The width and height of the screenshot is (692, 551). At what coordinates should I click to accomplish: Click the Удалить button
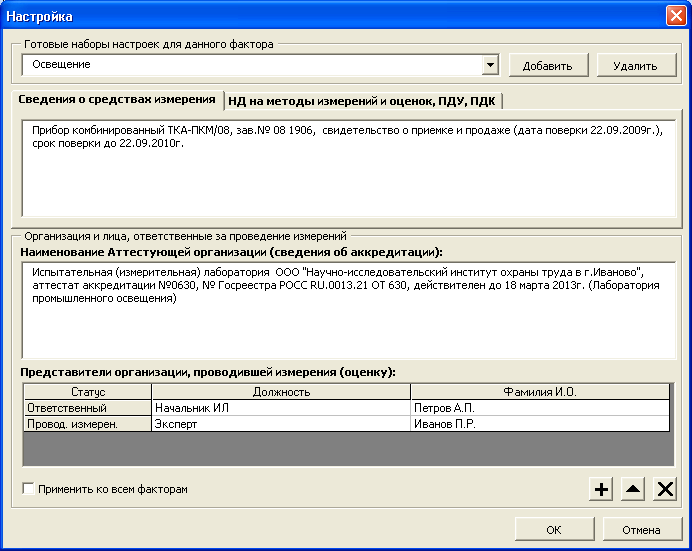pos(636,66)
